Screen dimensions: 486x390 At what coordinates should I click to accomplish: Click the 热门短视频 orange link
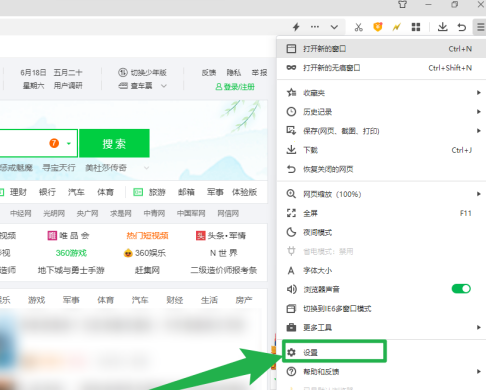(x=147, y=236)
